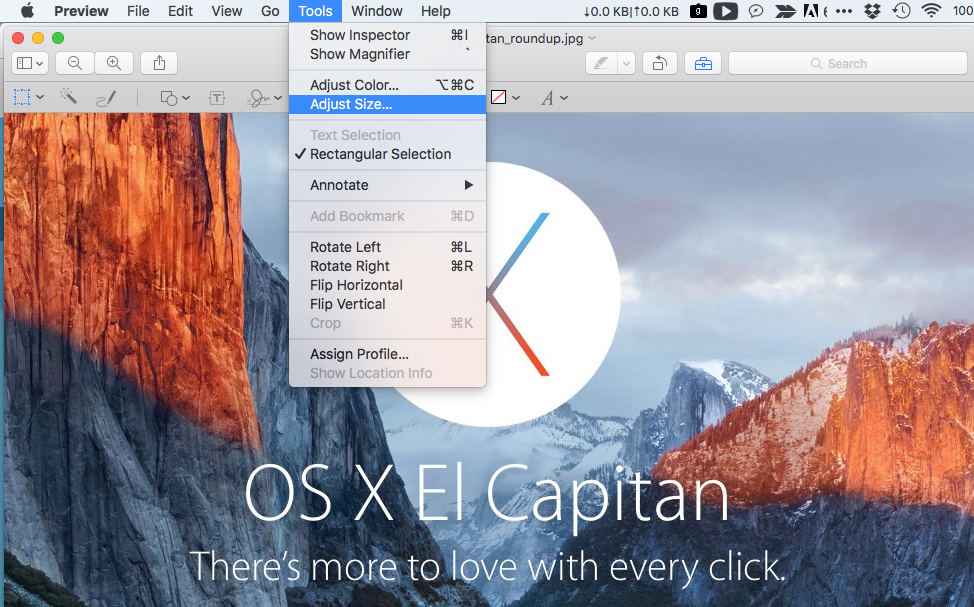Click the speech bubble menu bar icon
This screenshot has height=607, width=974.
(x=756, y=11)
